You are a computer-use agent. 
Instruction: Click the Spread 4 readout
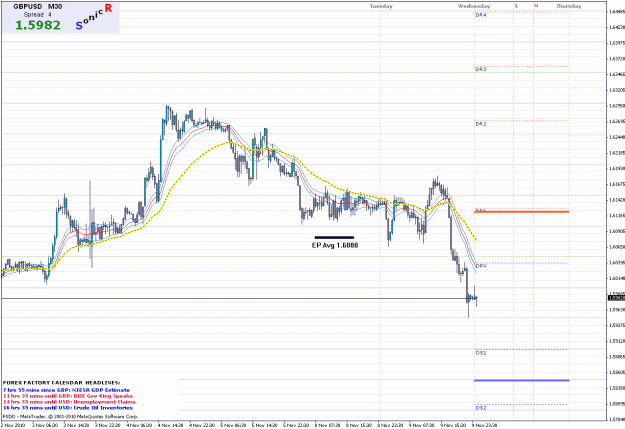coord(37,15)
